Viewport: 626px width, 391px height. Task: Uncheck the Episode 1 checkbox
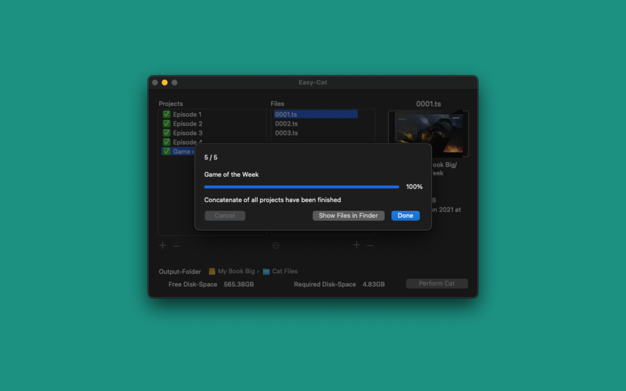pos(166,114)
